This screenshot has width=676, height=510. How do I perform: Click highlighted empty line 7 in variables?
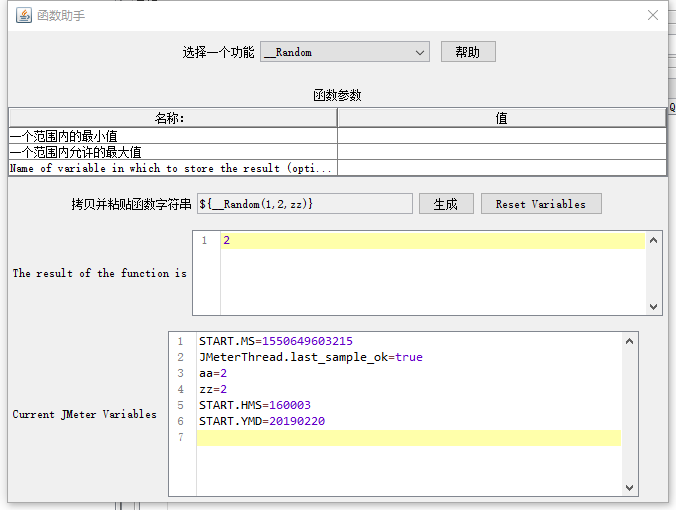click(409, 438)
